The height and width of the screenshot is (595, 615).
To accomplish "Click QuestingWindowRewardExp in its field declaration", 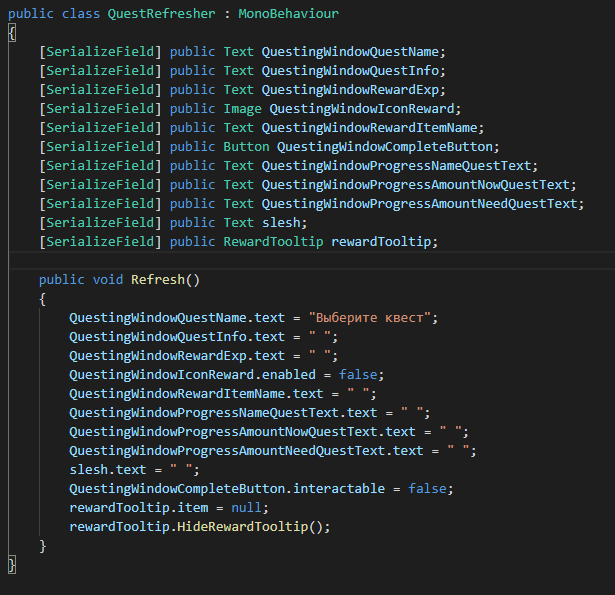I will tap(350, 90).
